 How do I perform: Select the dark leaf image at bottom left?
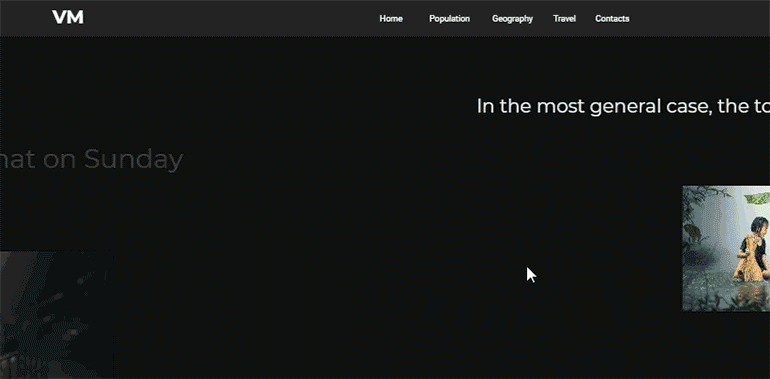tap(56, 315)
